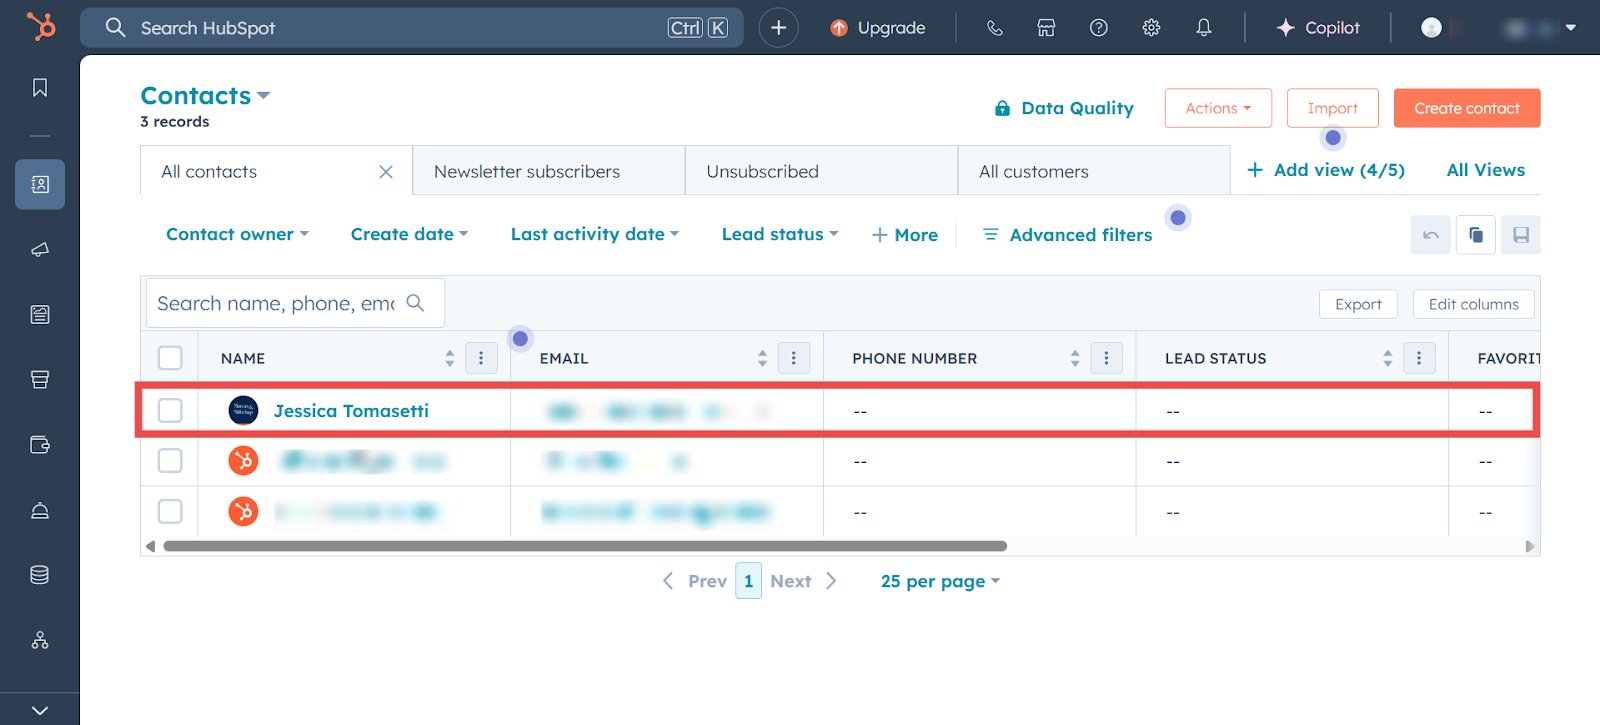This screenshot has height=725, width=1600.
Task: Click the help question mark icon
Action: click(1098, 28)
